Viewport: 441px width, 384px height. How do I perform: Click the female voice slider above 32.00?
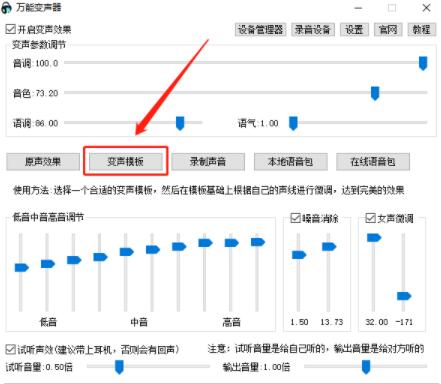pos(374,238)
